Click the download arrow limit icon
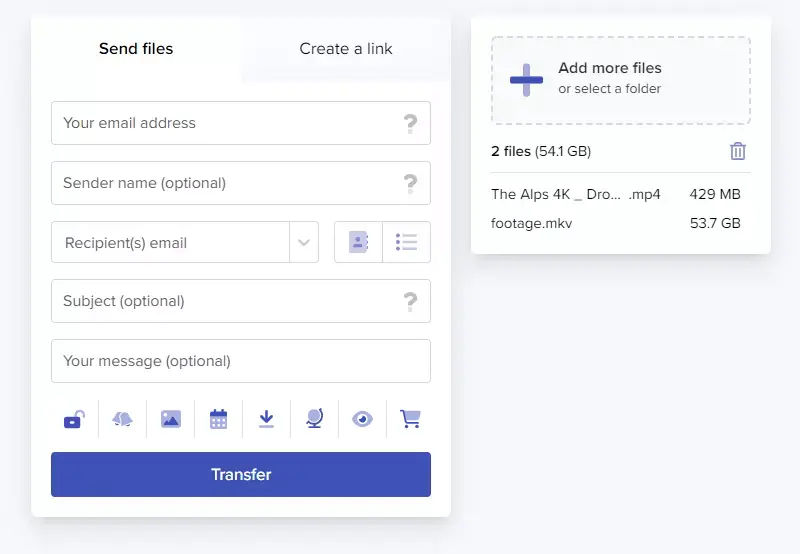Viewport: 800px width, 554px height. tap(266, 419)
